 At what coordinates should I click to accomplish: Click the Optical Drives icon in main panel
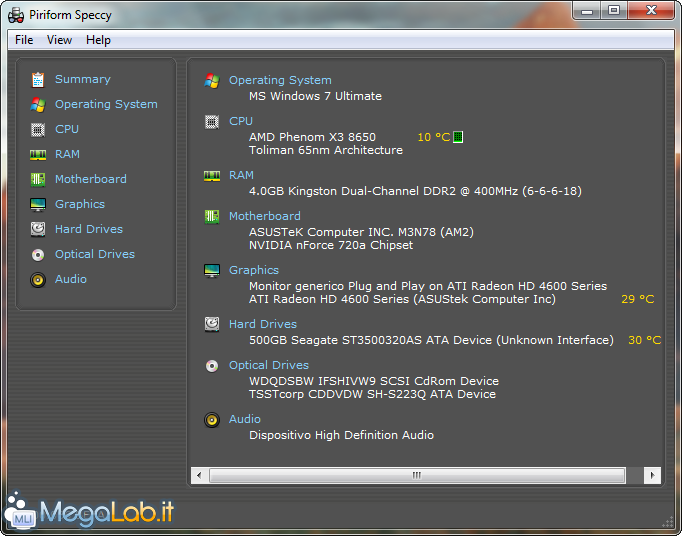tap(212, 366)
